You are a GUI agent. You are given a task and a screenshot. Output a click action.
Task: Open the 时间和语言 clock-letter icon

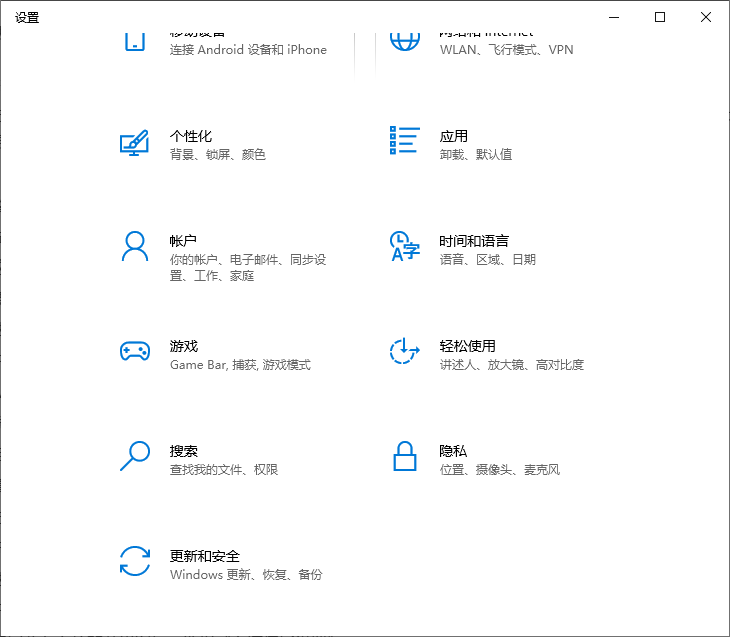(405, 245)
